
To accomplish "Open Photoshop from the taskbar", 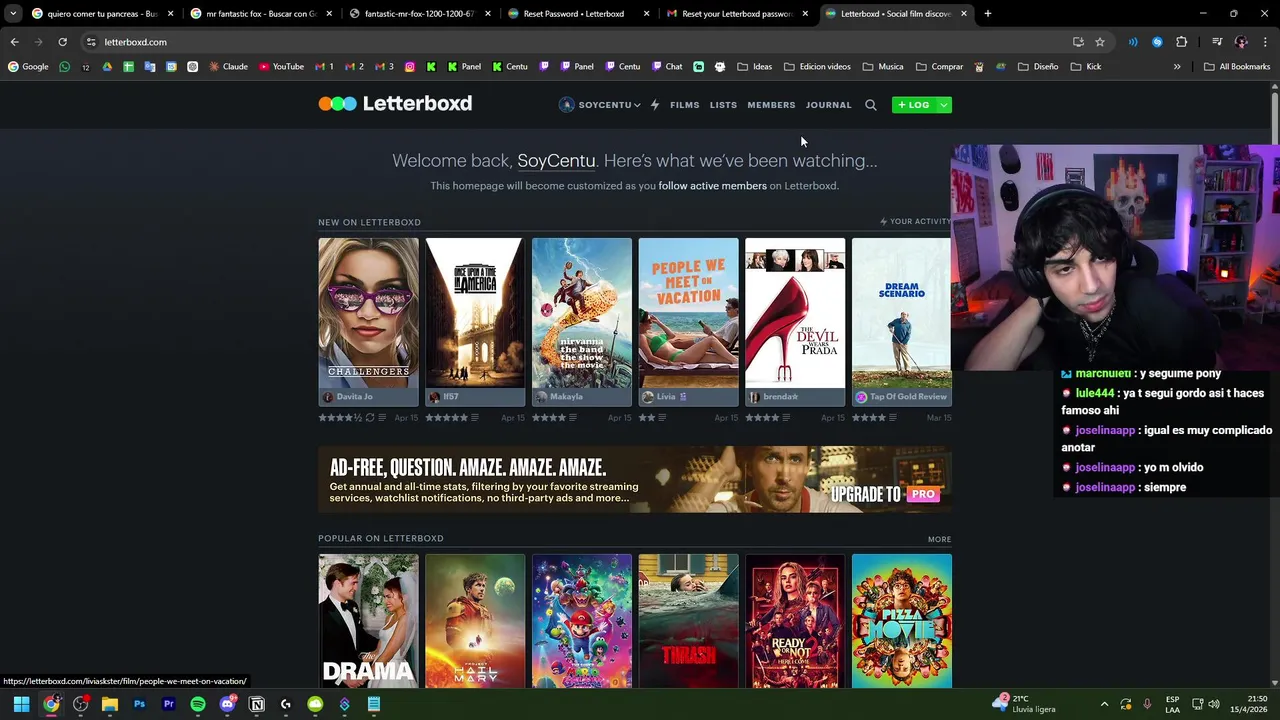I will click(139, 704).
